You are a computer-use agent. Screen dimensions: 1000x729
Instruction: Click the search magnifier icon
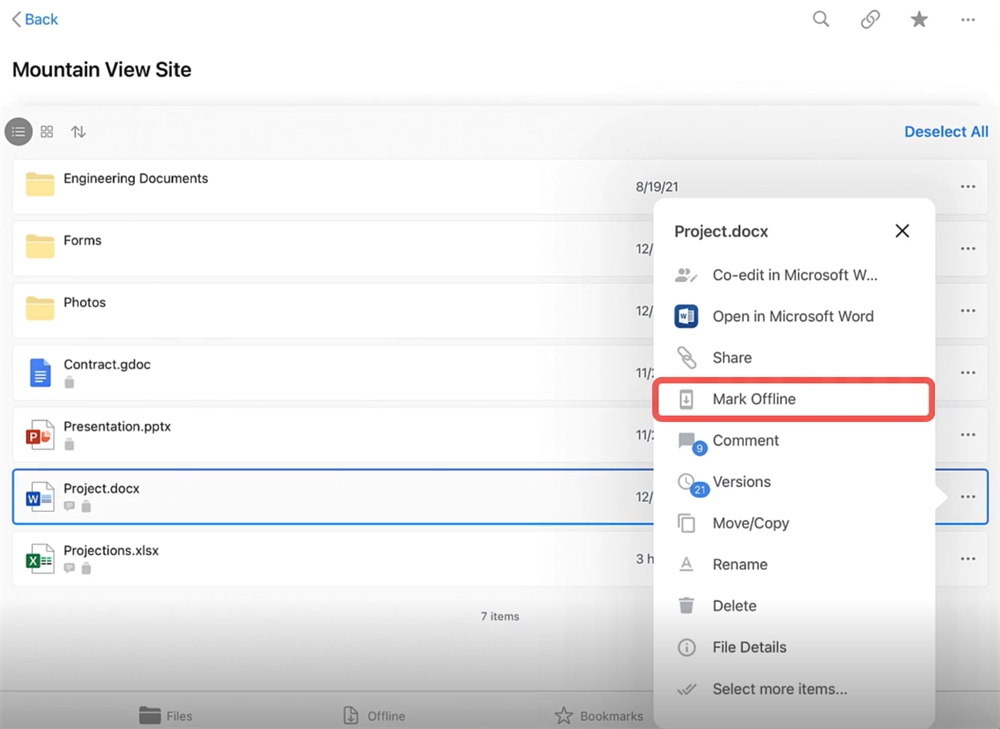point(821,19)
